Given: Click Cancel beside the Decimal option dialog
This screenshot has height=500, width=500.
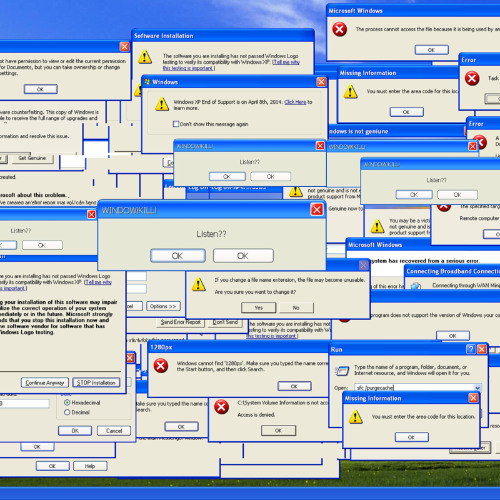Looking at the screenshot, I should pos(114,431).
